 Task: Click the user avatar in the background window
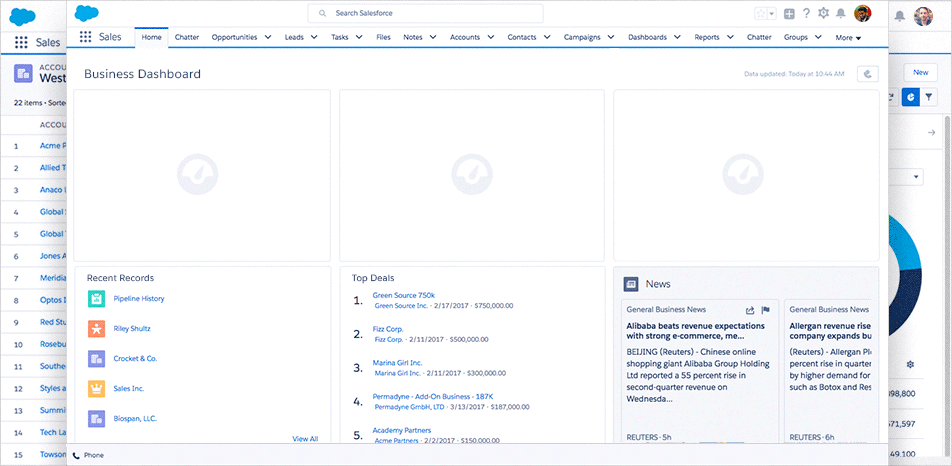coord(923,16)
